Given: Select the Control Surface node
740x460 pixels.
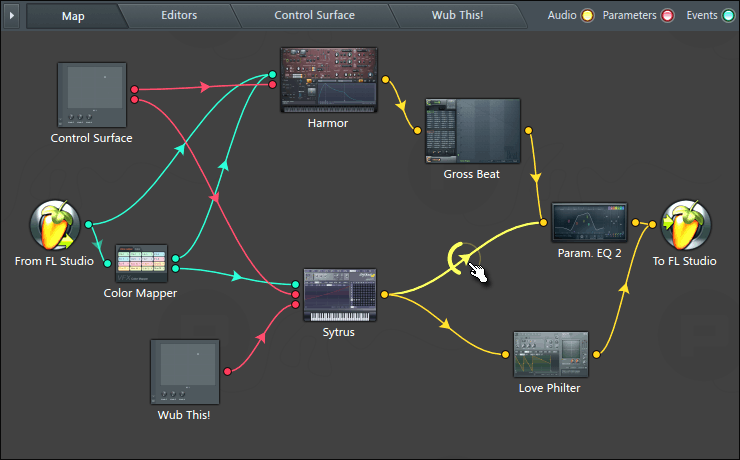Looking at the screenshot, I should click(x=92, y=95).
